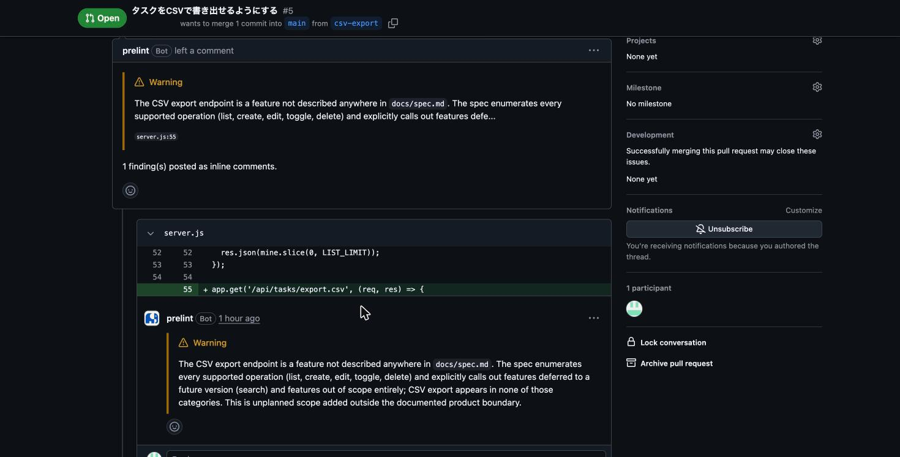Click the Open status badge
This screenshot has height=457, width=900.
coord(102,18)
